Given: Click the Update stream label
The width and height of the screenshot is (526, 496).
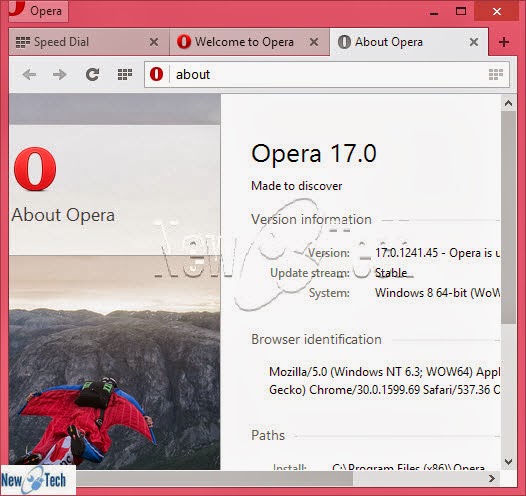Looking at the screenshot, I should (x=310, y=273).
